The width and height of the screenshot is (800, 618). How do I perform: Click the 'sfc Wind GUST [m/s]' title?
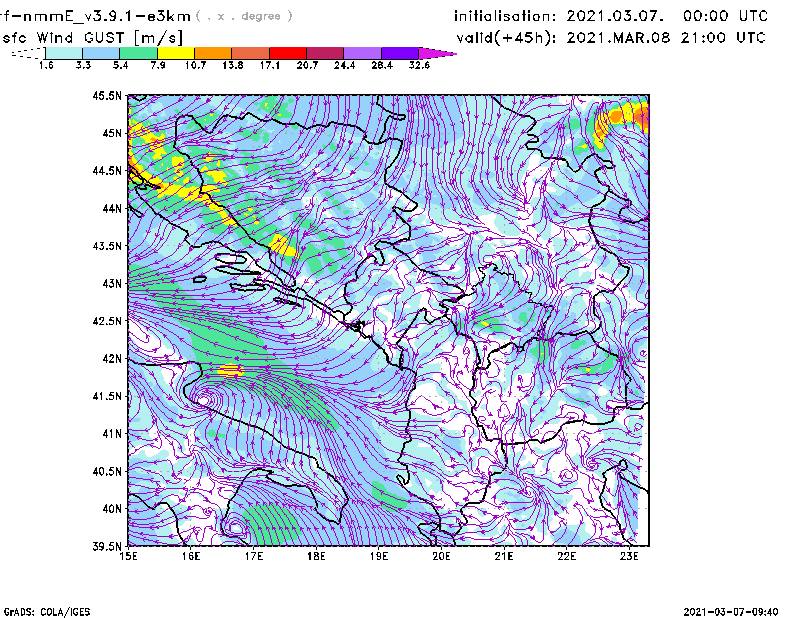92,38
